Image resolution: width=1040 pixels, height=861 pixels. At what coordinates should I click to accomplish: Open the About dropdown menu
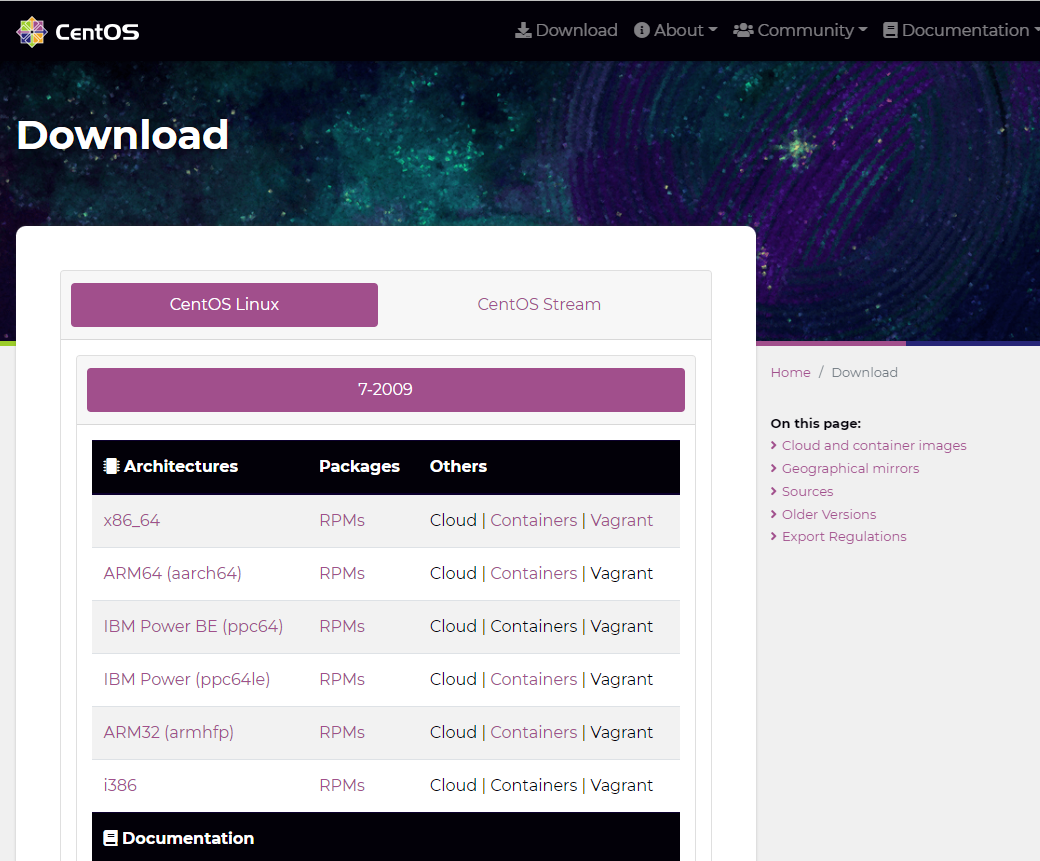675,31
